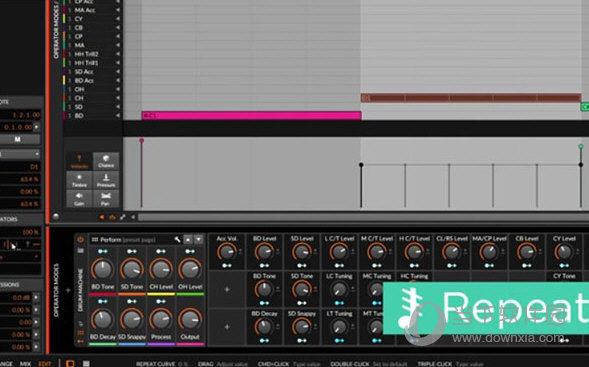
Task: Click the M mute button in inspector
Action: coord(18,139)
